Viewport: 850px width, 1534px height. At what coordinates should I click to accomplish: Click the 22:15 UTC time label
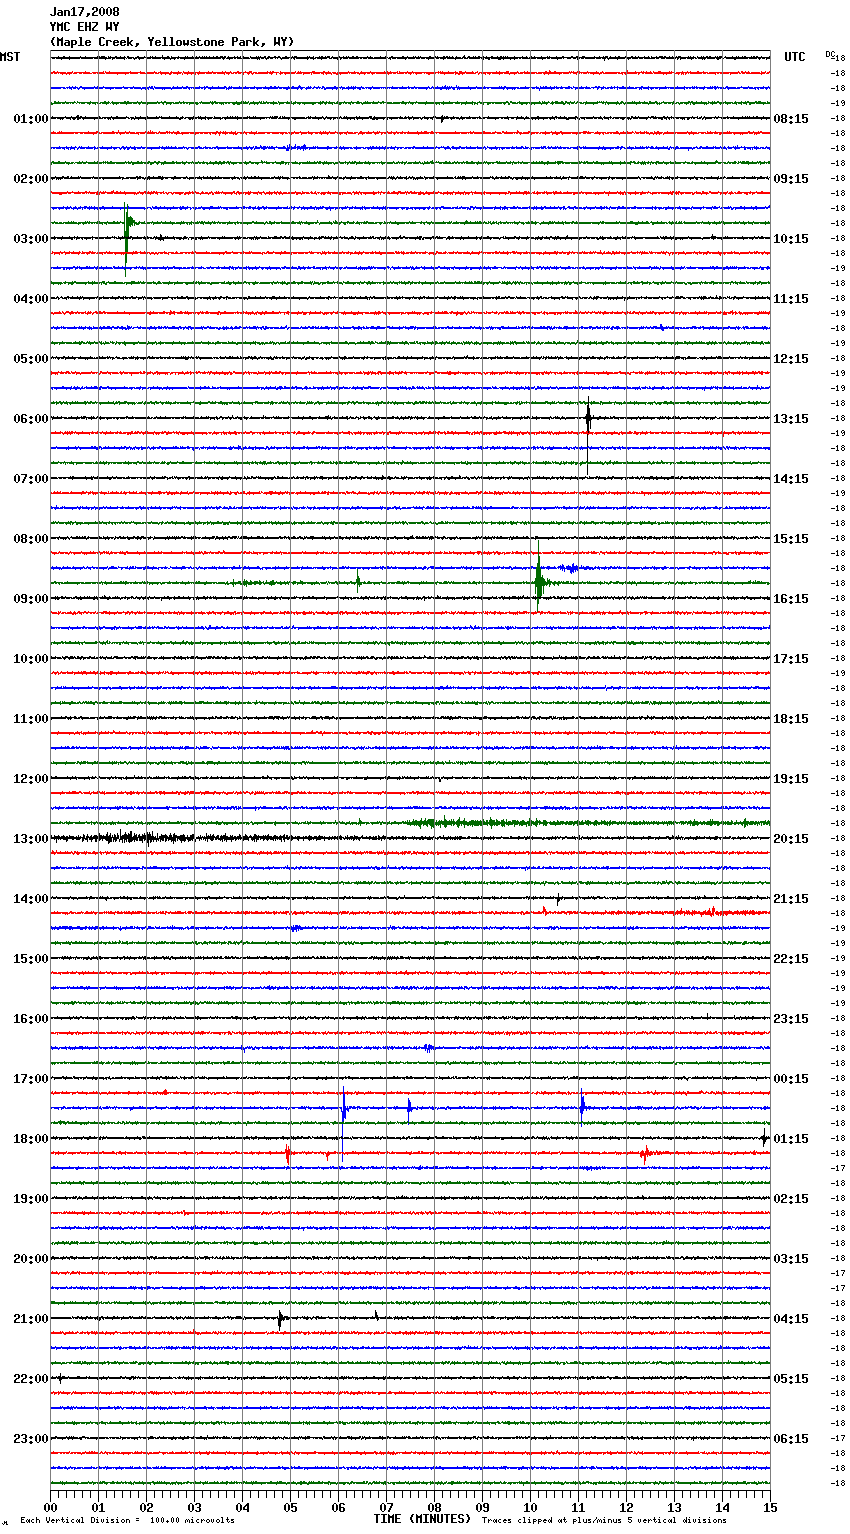pyautogui.click(x=791, y=959)
